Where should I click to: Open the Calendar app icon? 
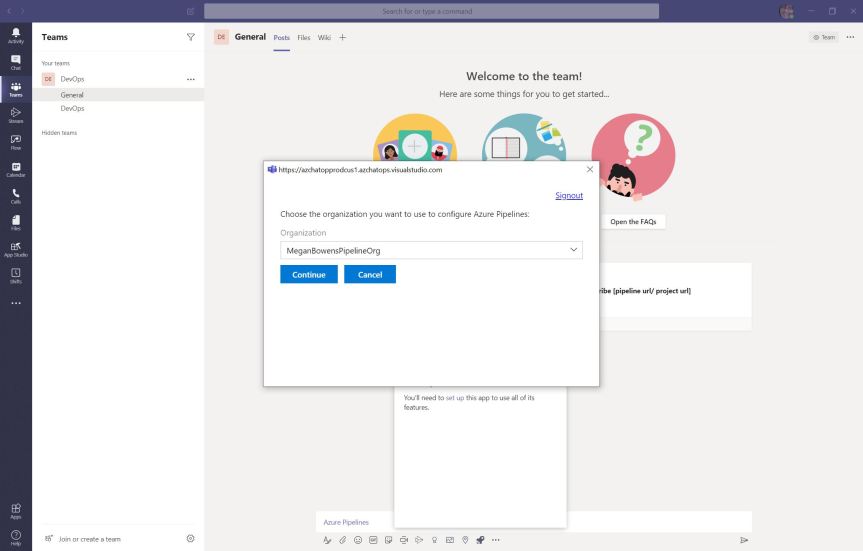pos(15,168)
